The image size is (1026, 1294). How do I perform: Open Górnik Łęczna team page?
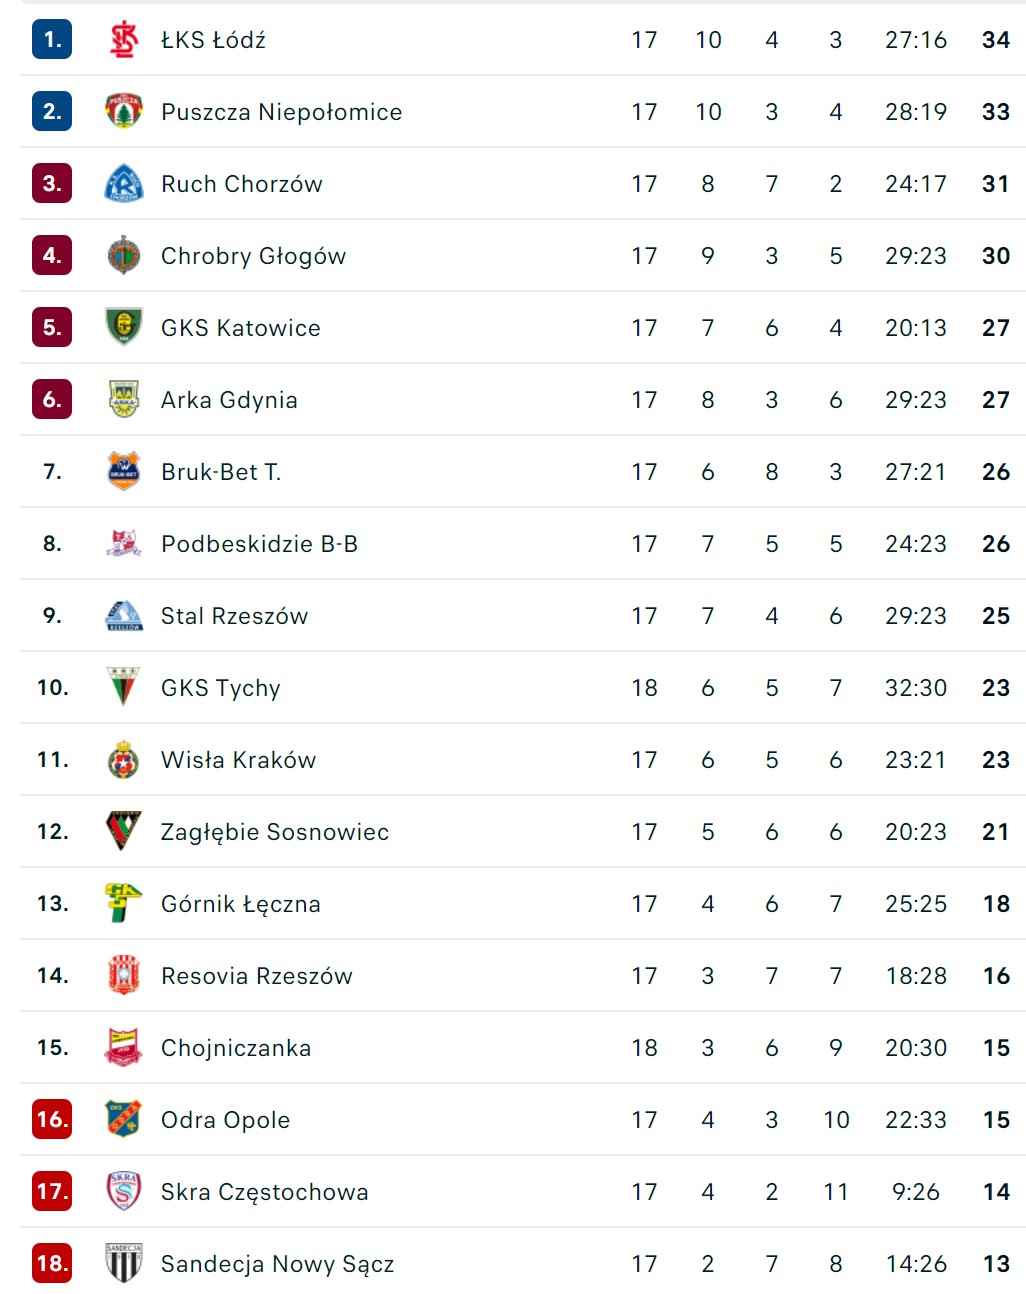pyautogui.click(x=240, y=904)
